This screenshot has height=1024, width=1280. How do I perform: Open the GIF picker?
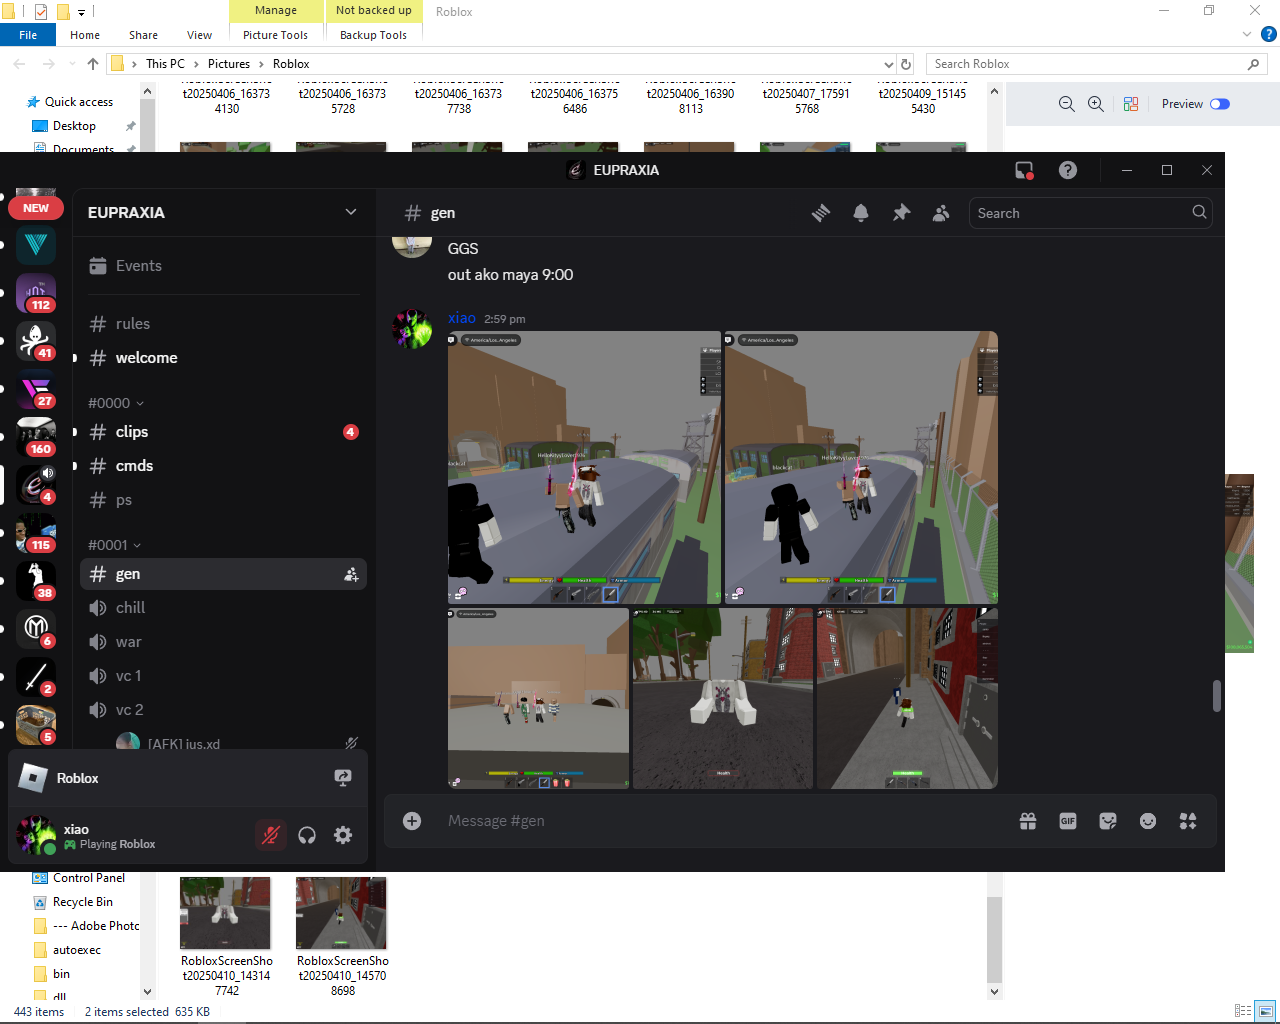(1068, 821)
